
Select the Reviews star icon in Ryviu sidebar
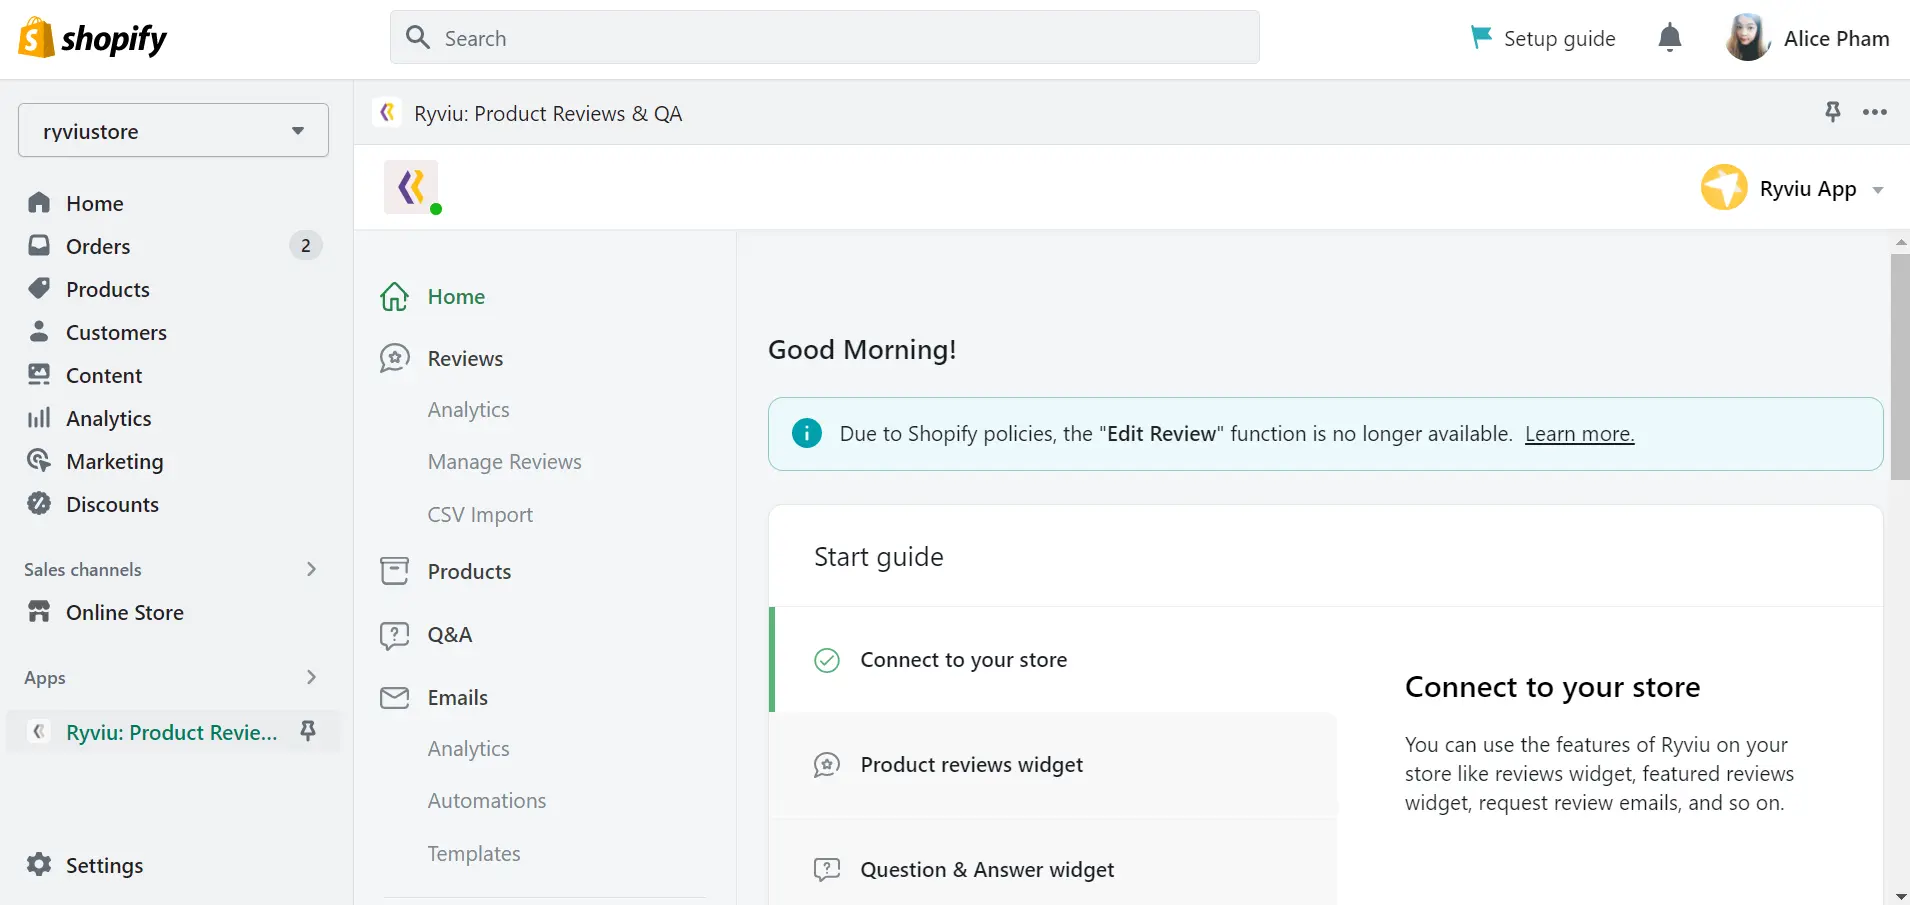click(x=394, y=358)
